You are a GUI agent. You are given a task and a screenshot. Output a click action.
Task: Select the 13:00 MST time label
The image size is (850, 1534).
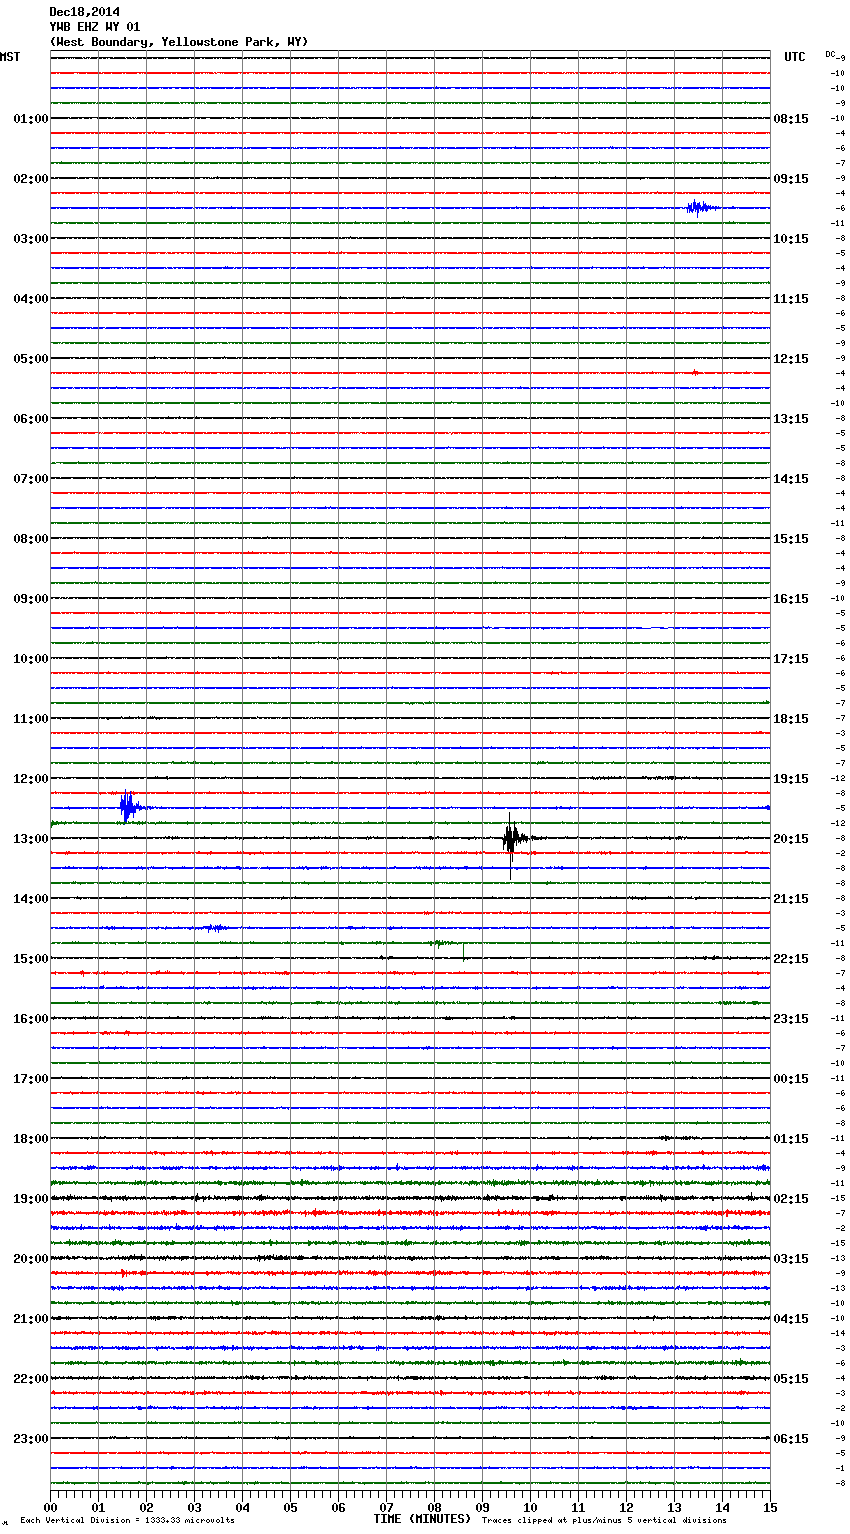coord(30,839)
